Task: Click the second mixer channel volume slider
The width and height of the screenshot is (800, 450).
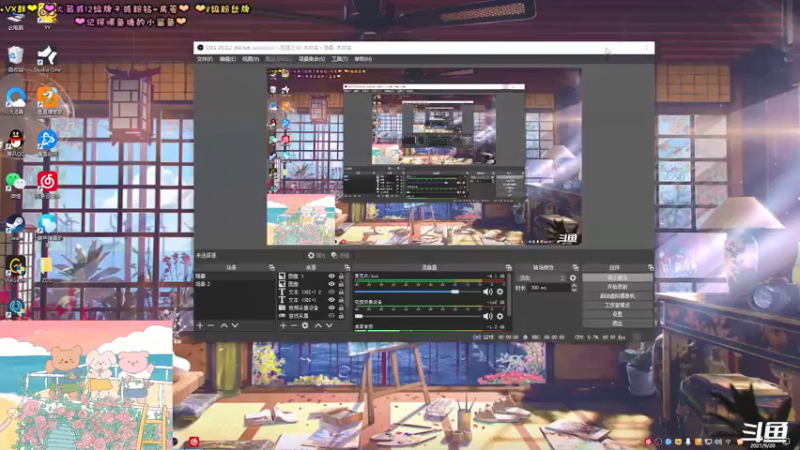Action: tap(417, 316)
